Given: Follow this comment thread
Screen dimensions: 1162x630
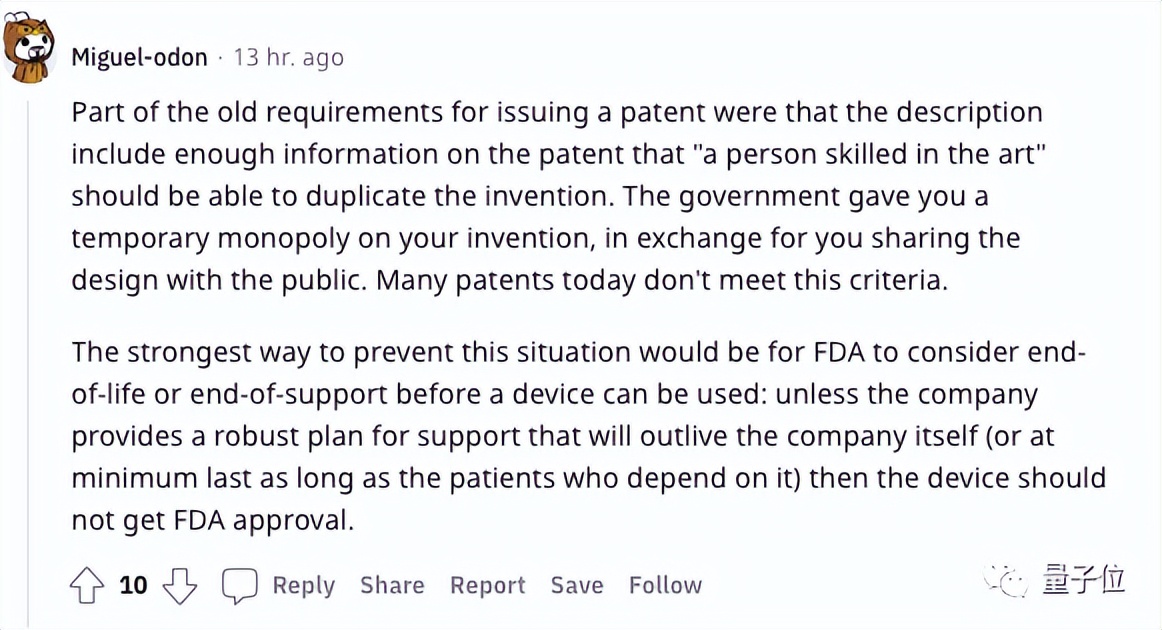Looking at the screenshot, I should pyautogui.click(x=665, y=586).
